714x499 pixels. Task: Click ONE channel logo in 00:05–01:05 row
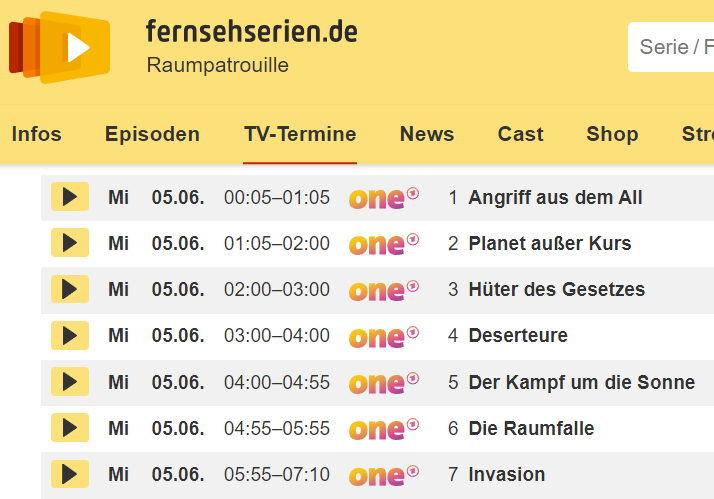(383, 197)
